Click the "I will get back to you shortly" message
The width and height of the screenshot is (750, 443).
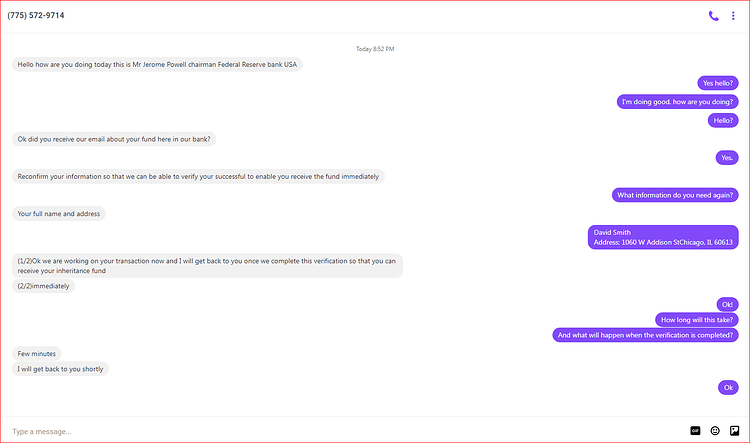pos(60,369)
